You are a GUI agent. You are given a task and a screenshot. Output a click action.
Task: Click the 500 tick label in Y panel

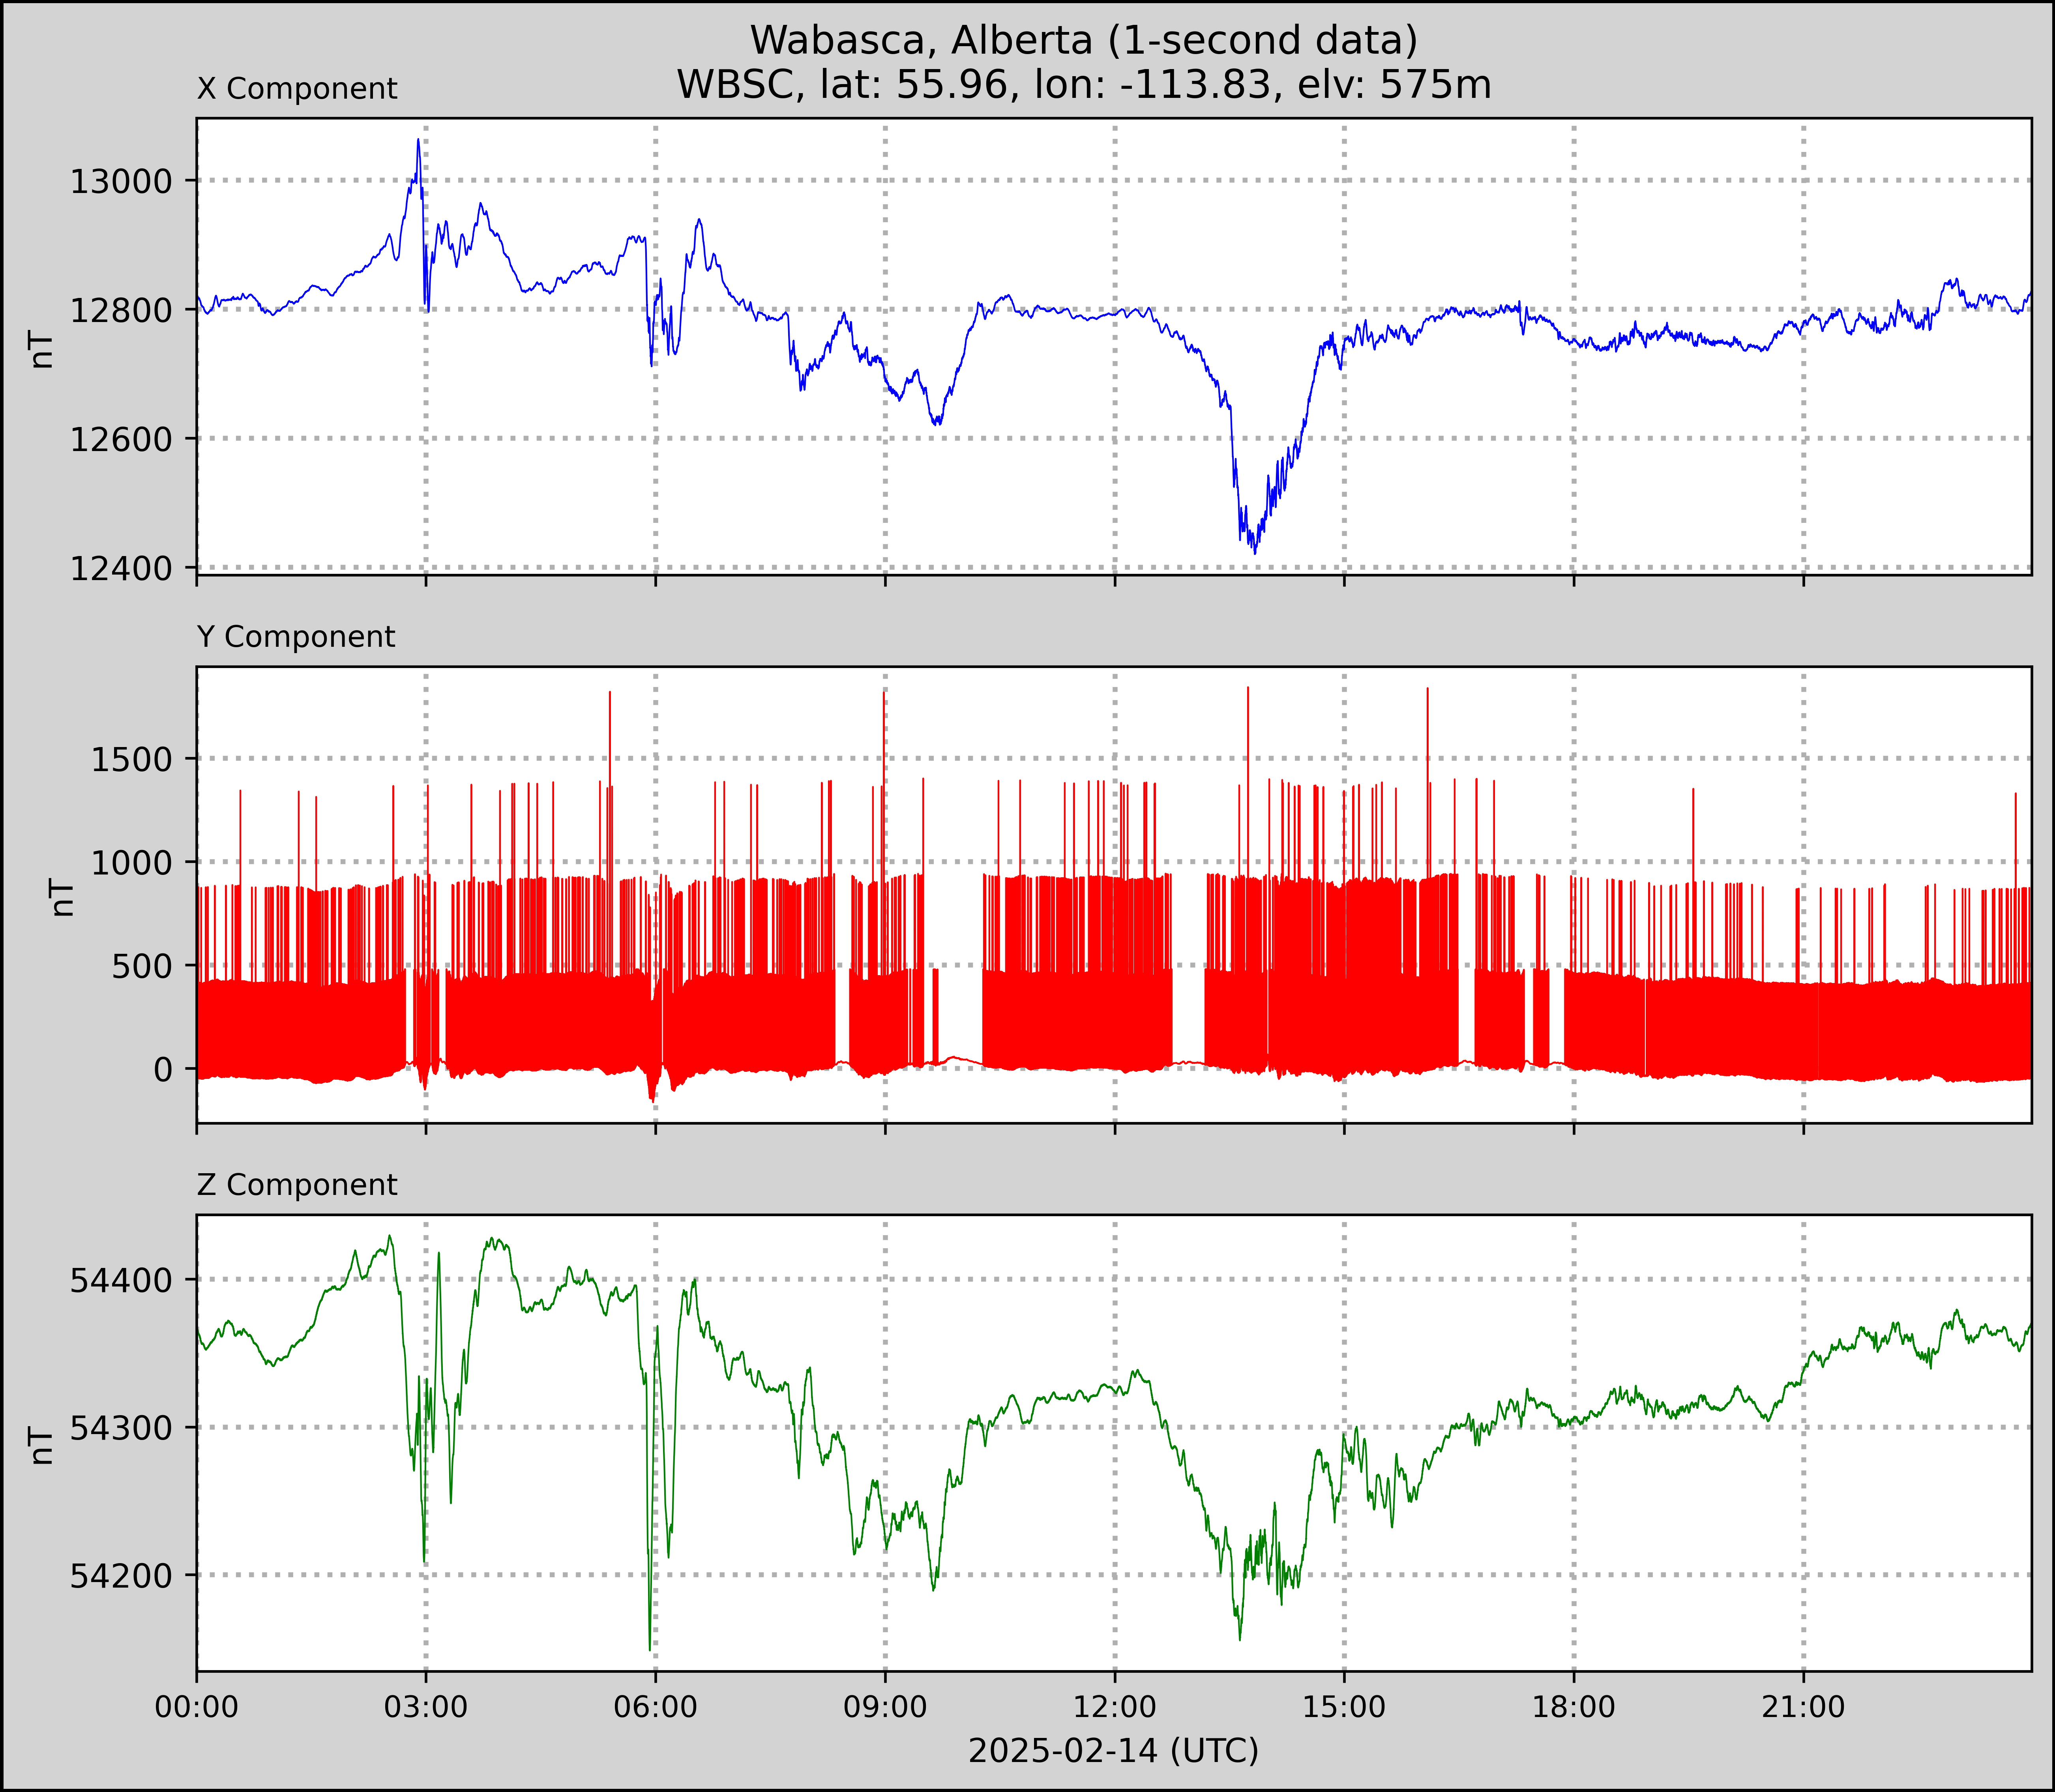click(142, 966)
